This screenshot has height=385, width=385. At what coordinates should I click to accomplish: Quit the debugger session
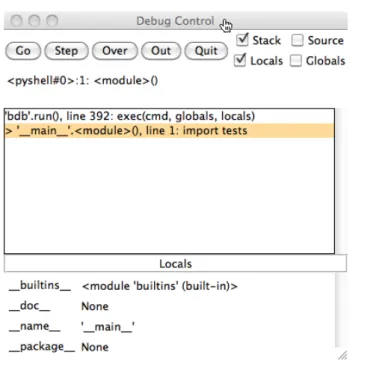pos(206,51)
